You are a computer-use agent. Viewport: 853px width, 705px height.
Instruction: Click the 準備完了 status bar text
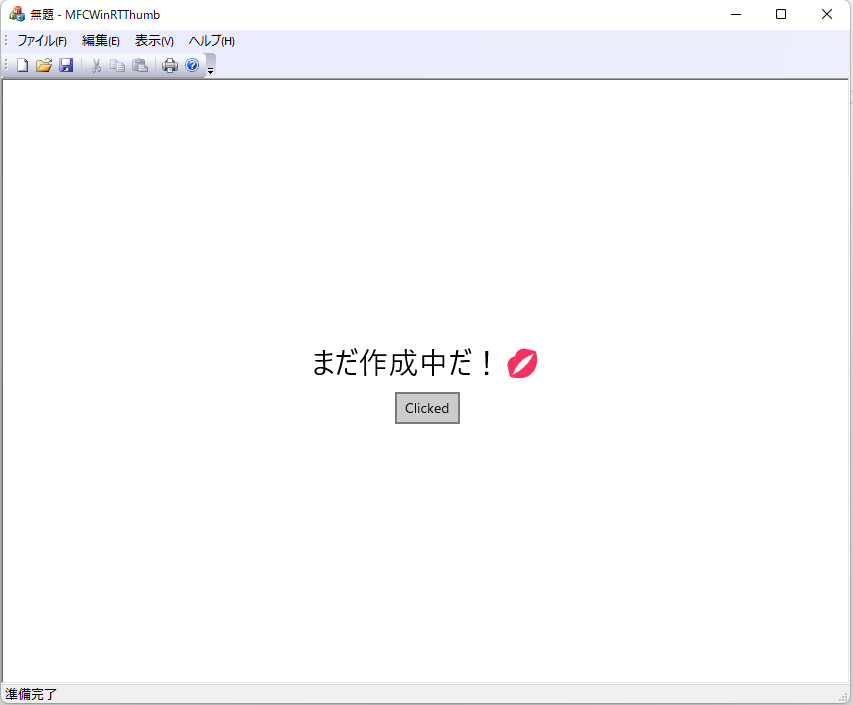pyautogui.click(x=31, y=694)
